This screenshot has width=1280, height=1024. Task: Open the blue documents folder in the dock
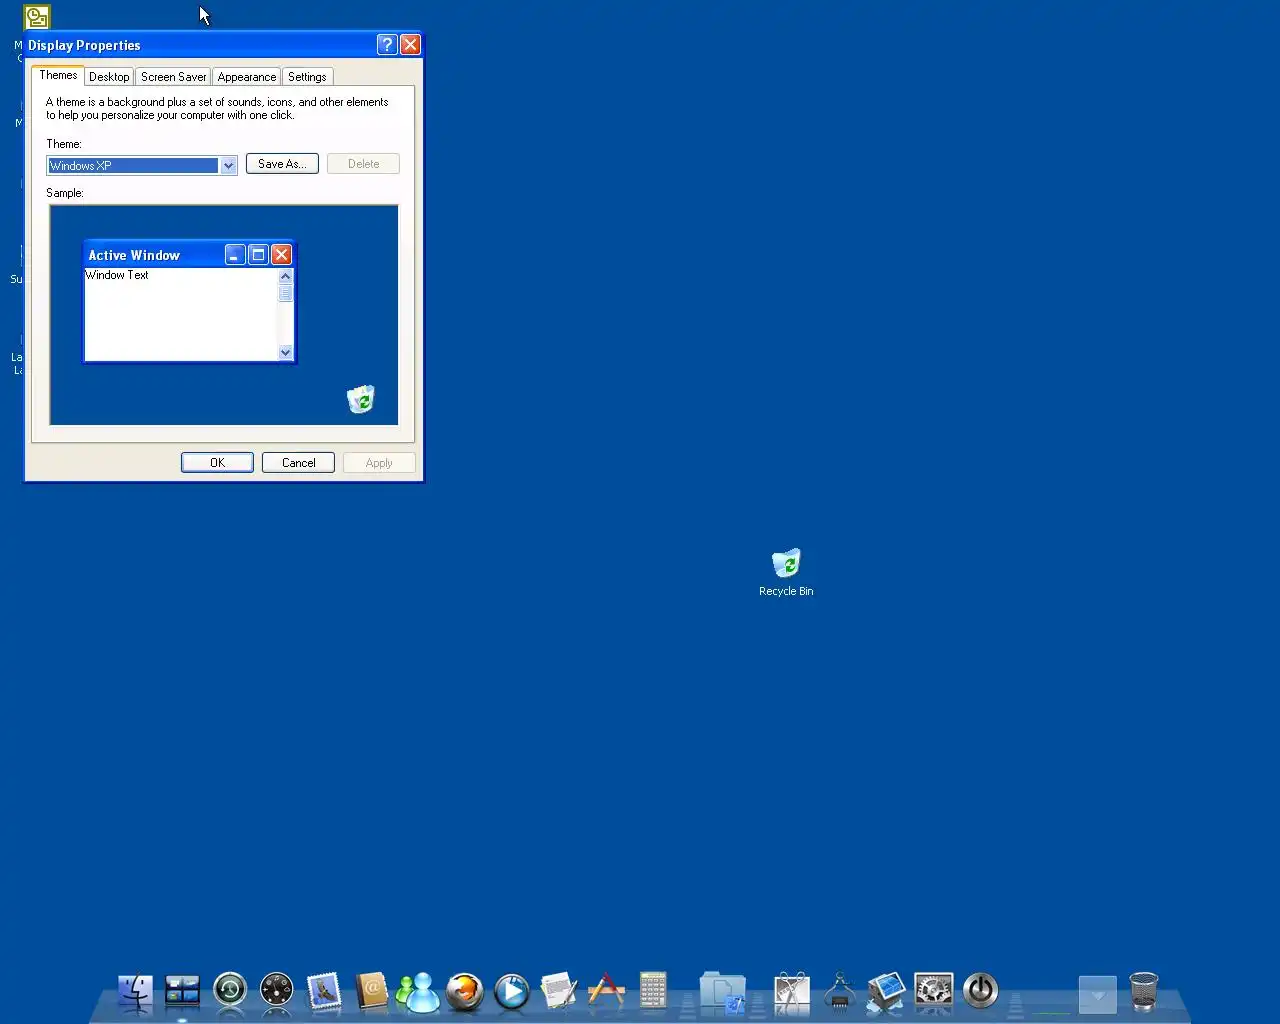[722, 992]
